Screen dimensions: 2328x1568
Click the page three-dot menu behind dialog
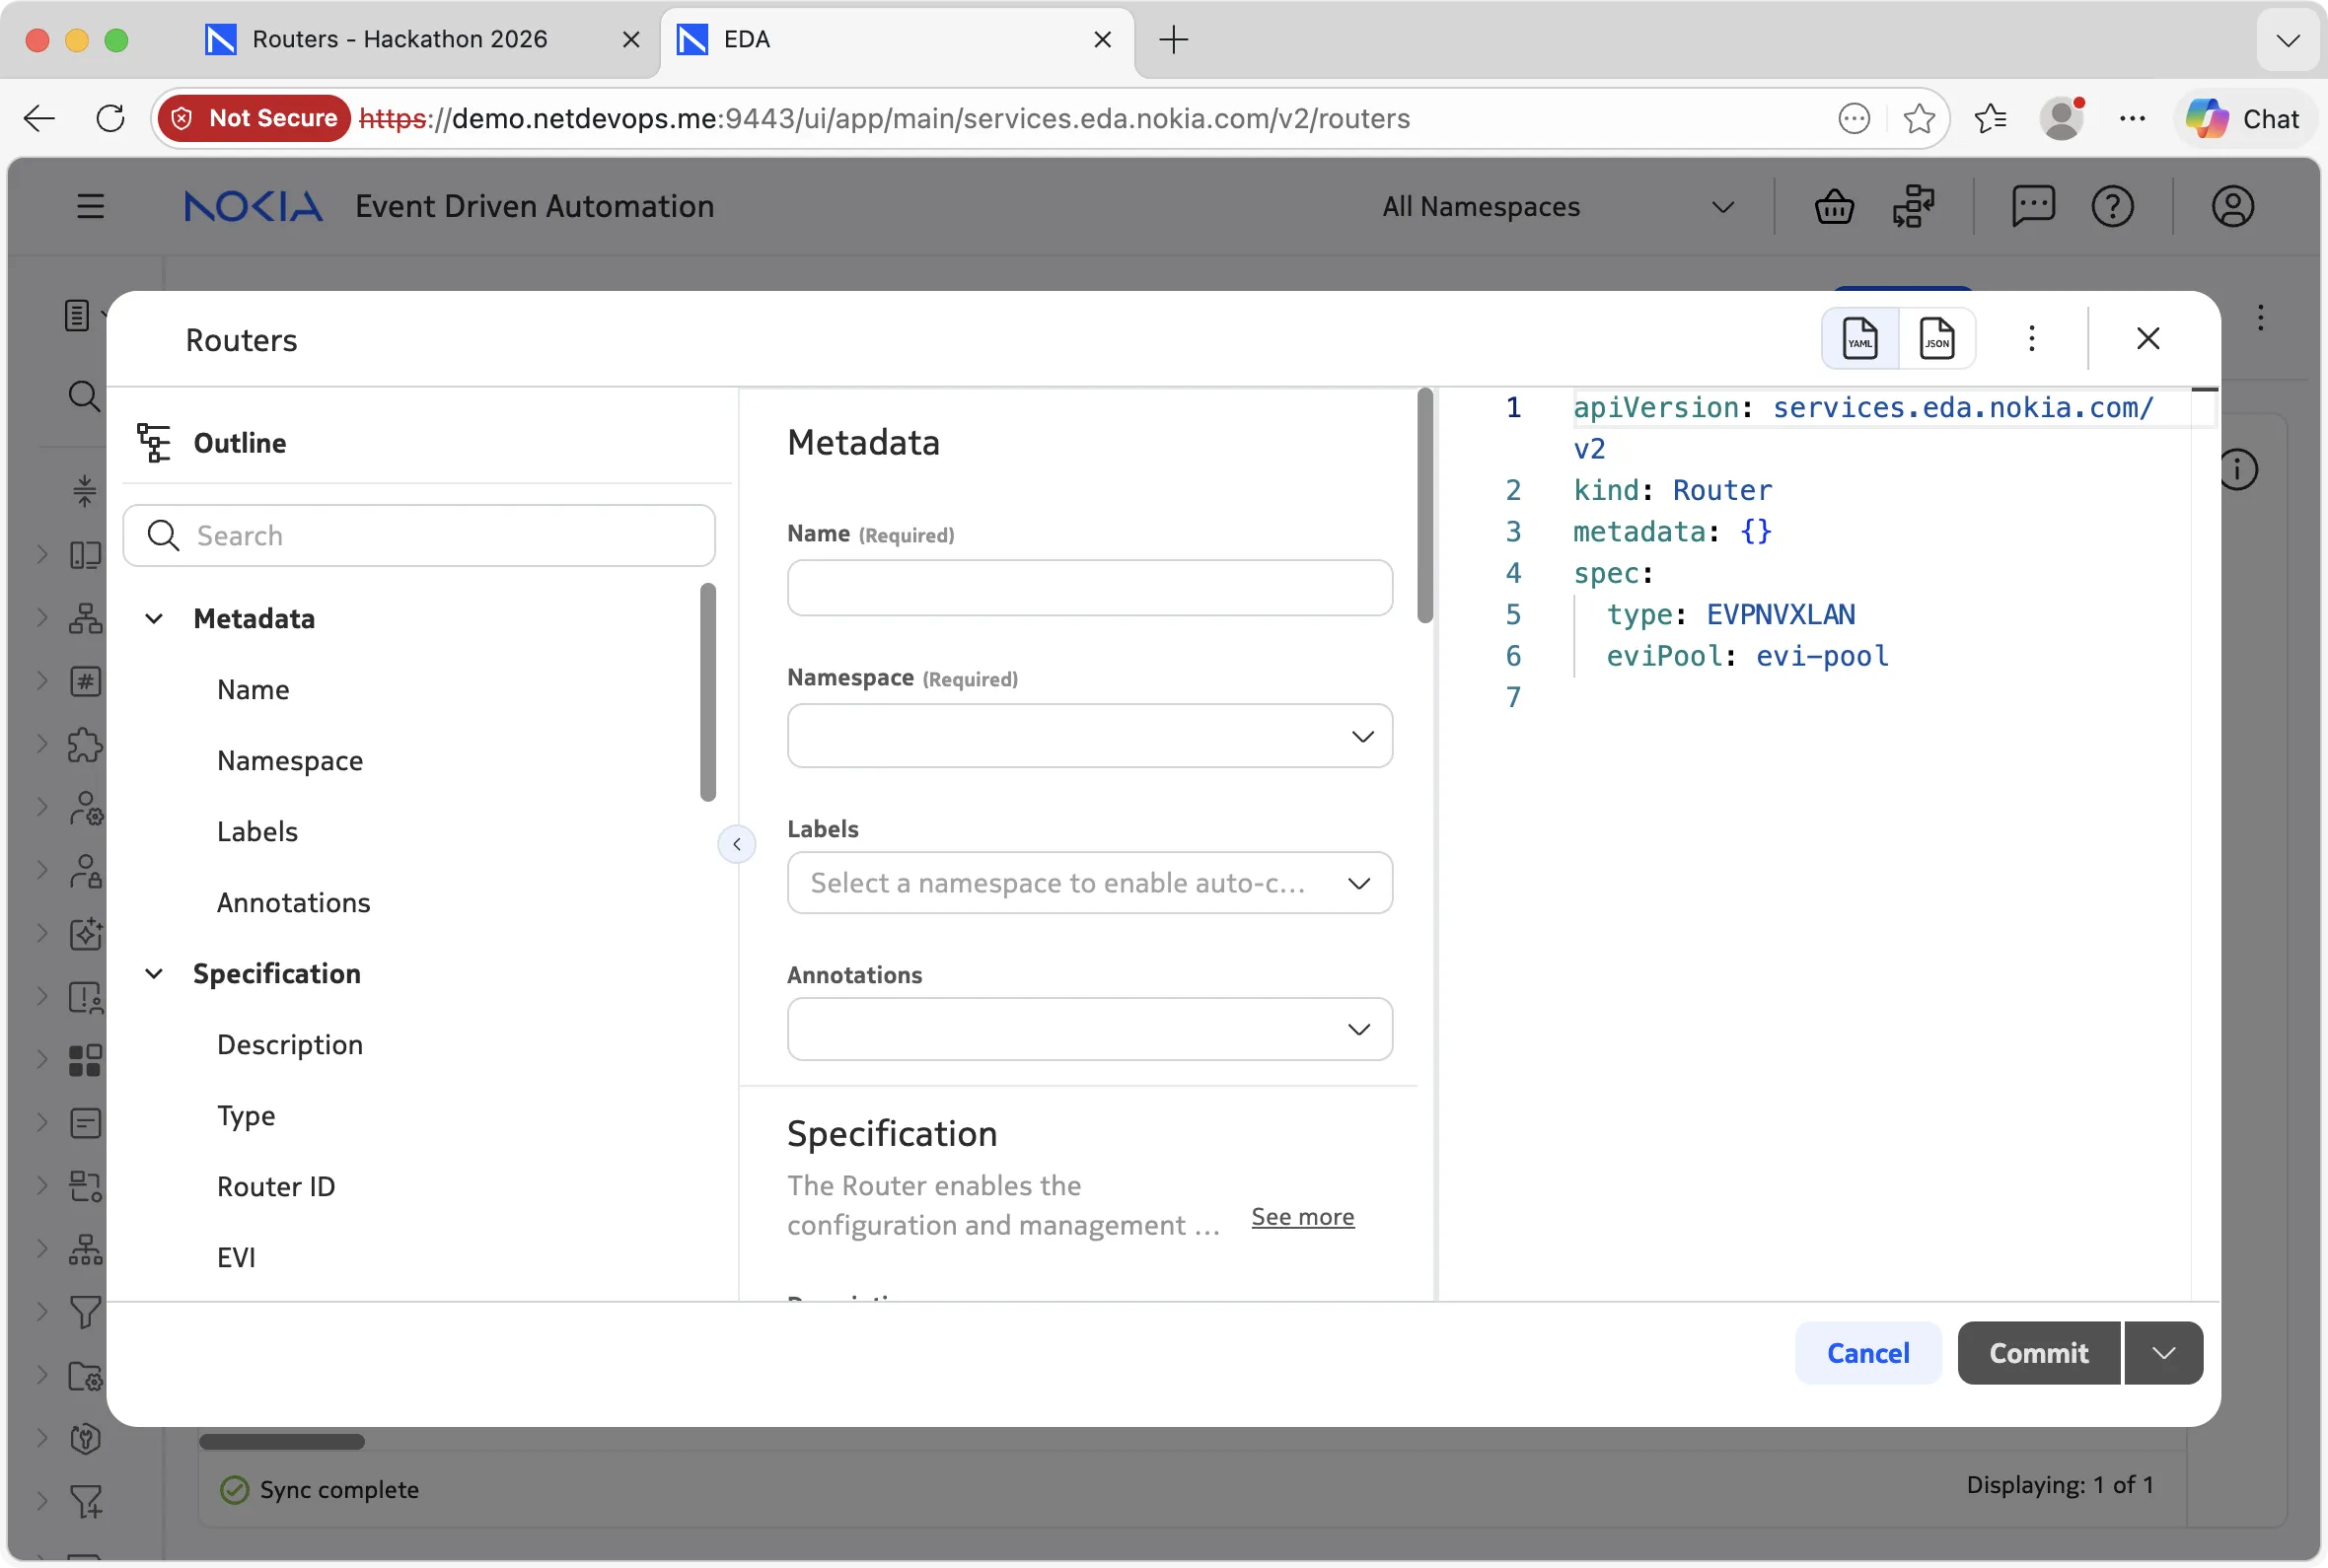(x=2260, y=318)
